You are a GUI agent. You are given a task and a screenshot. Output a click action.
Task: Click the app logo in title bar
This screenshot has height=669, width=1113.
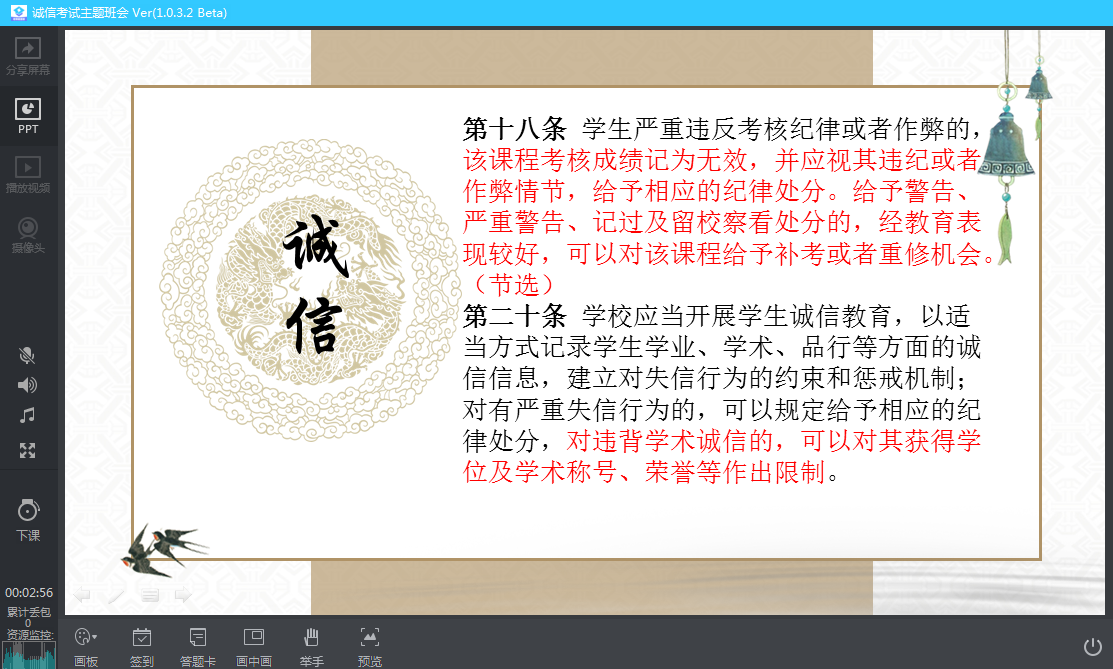(18, 12)
